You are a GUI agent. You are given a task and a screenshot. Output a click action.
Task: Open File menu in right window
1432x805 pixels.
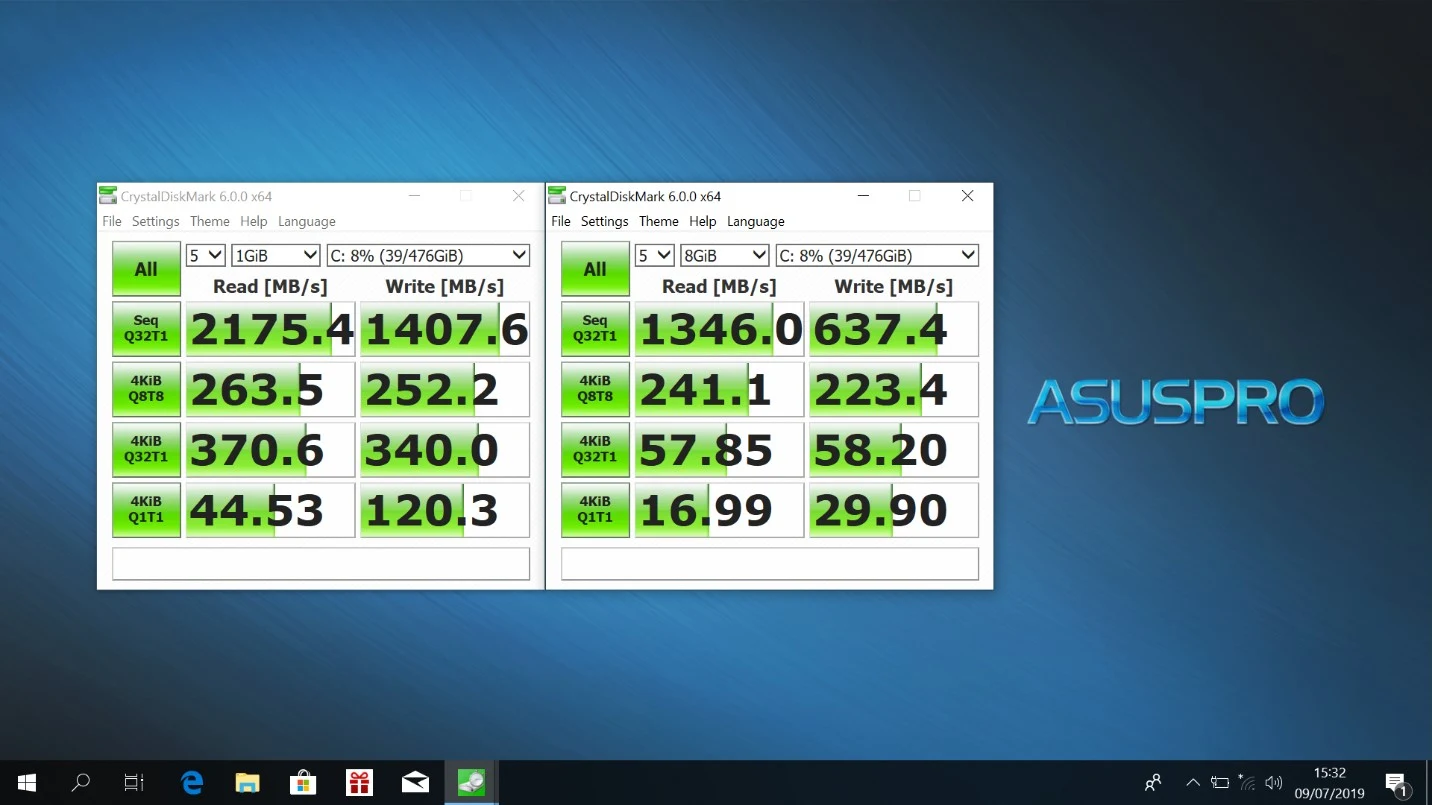[561, 221]
